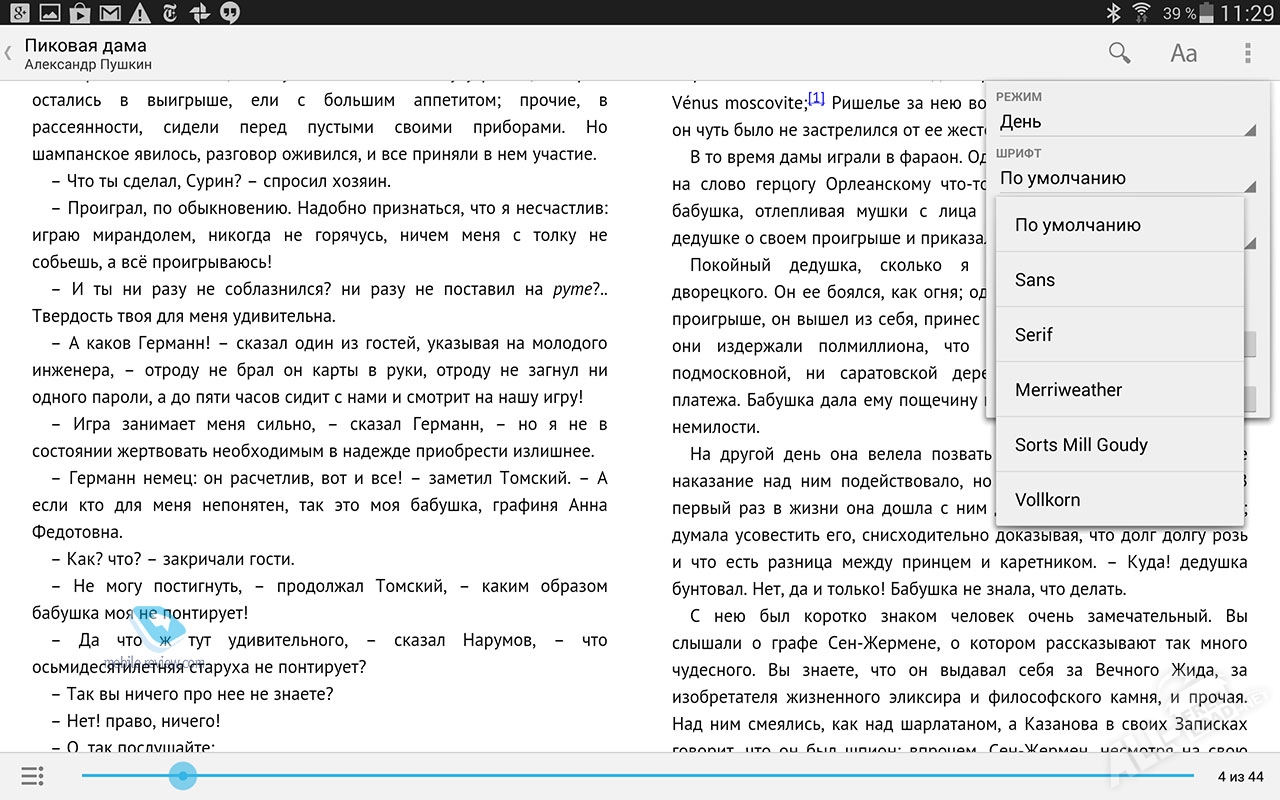The width and height of the screenshot is (1280, 800).
Task: Collapse the Шрифт font dropdown
Action: (1126, 178)
